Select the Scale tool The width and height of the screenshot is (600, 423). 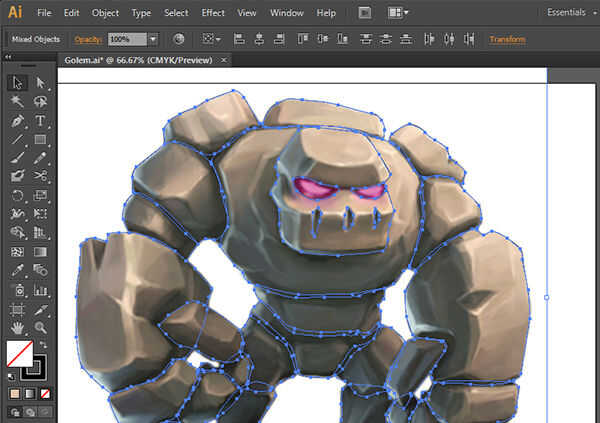pos(40,195)
